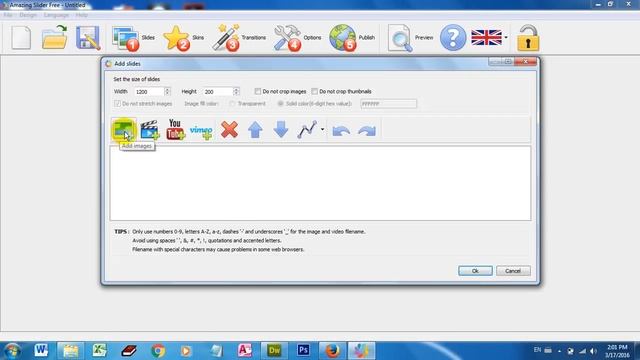Toggle Do not stretch images checkbox

tap(118, 104)
